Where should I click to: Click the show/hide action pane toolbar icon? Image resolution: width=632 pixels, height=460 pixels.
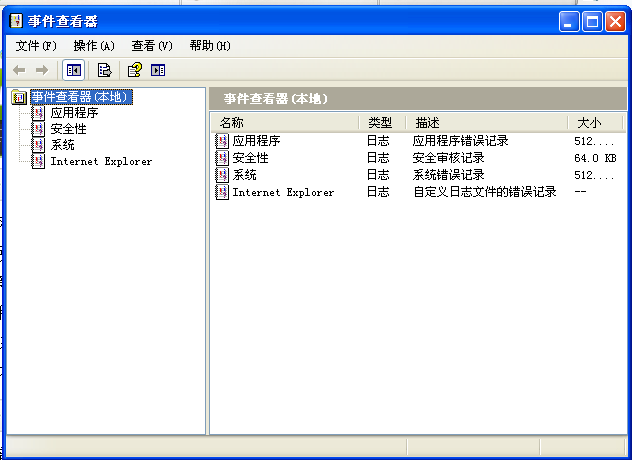point(158,70)
